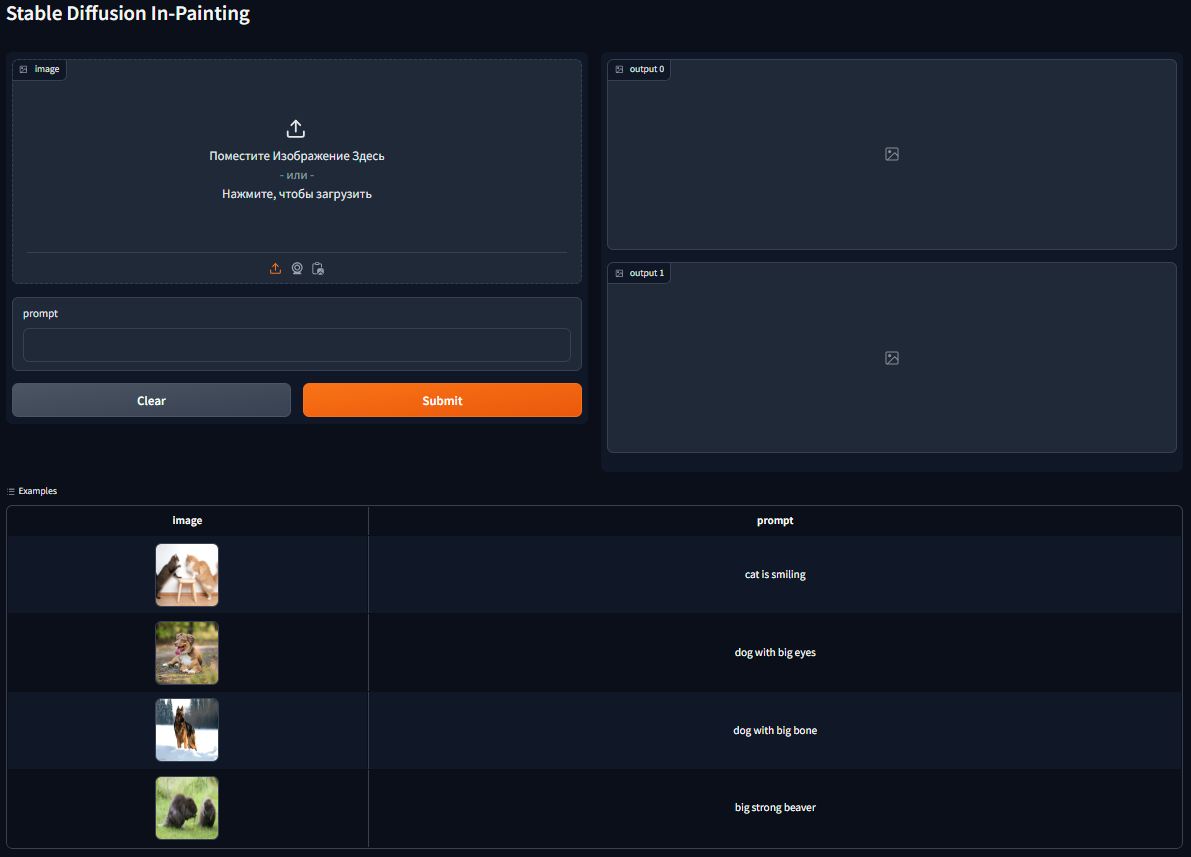Click 'Поместите Изображение Здесь' drop area text
The image size is (1191, 857).
297,156
